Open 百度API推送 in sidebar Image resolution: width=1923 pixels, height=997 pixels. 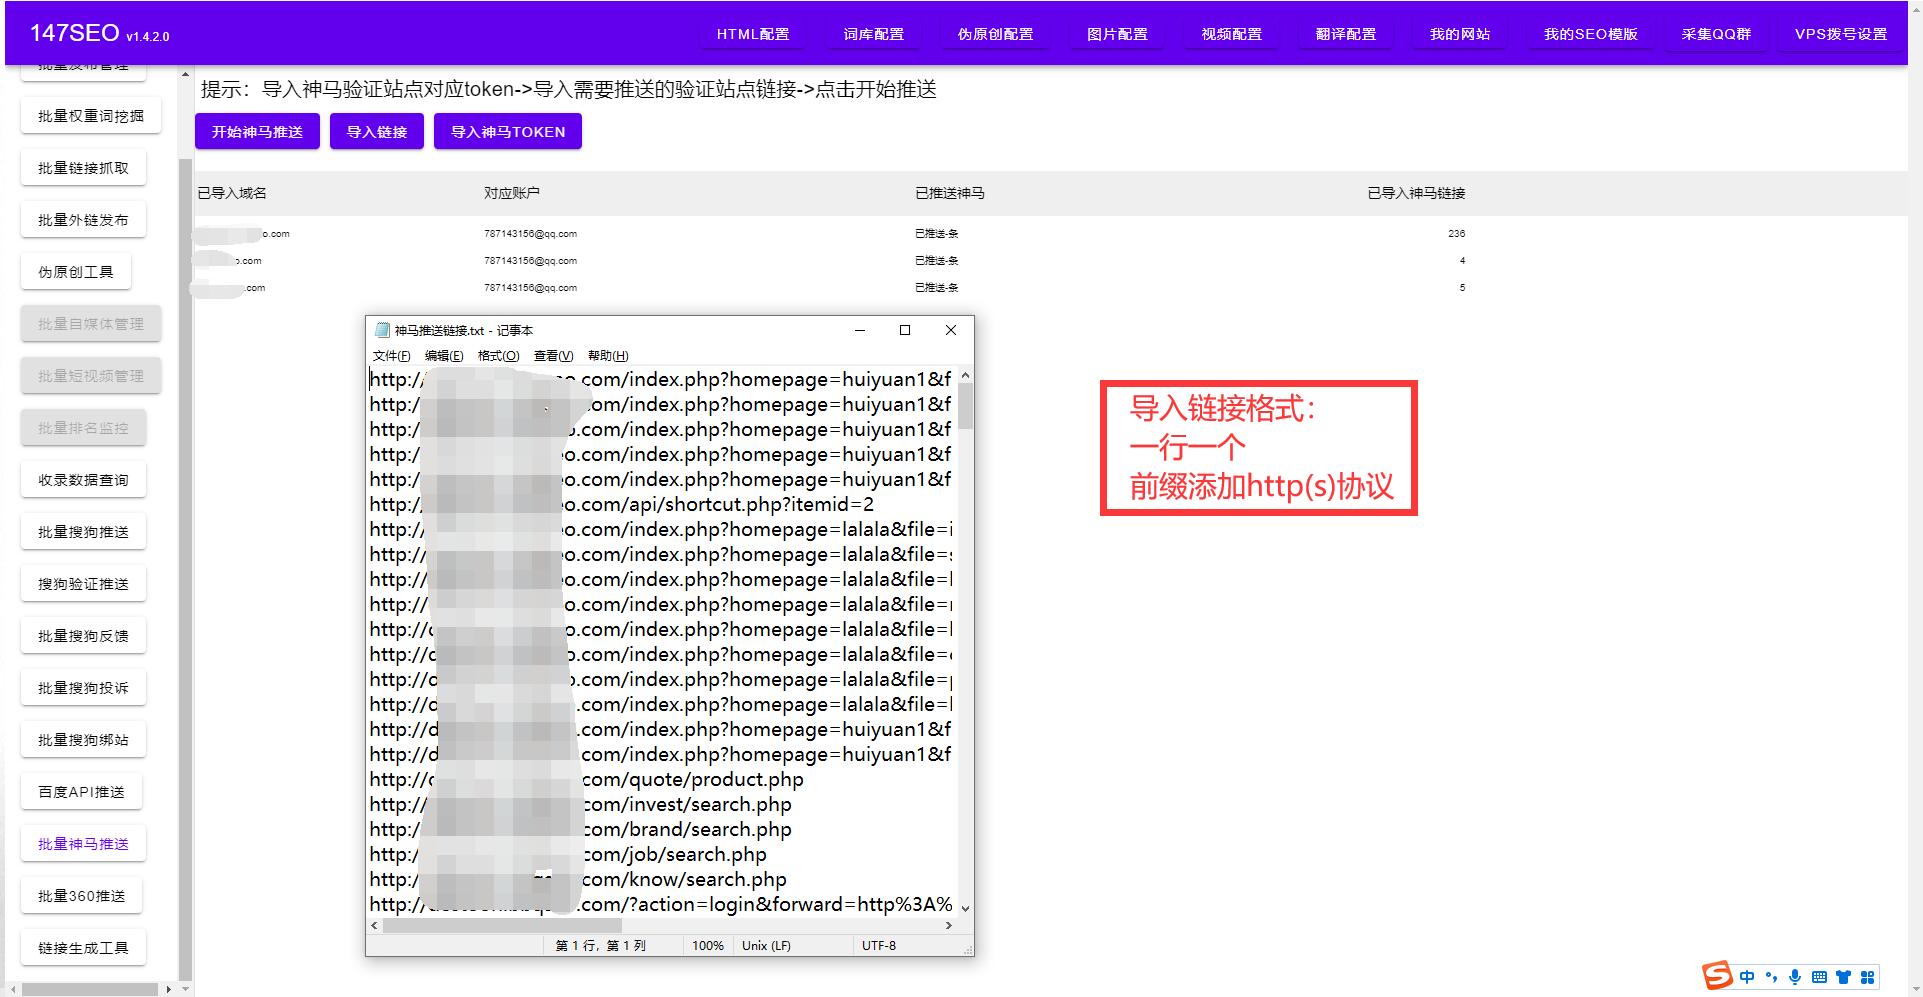(81, 792)
